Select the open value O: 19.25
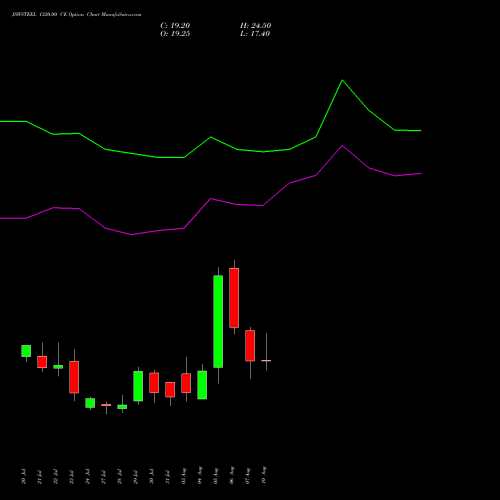Image resolution: width=500 pixels, height=500 pixels. [x=175, y=34]
